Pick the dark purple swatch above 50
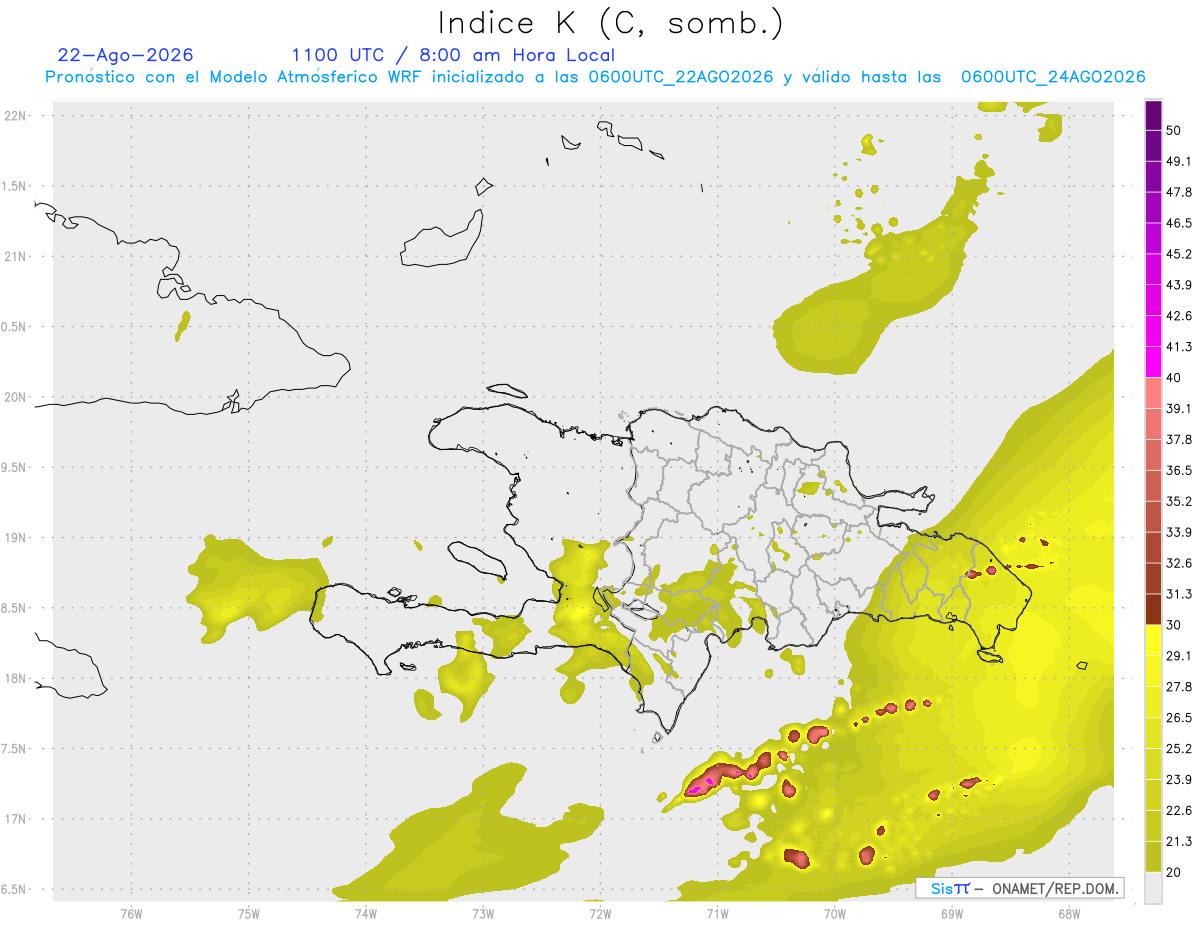 pyautogui.click(x=1154, y=115)
